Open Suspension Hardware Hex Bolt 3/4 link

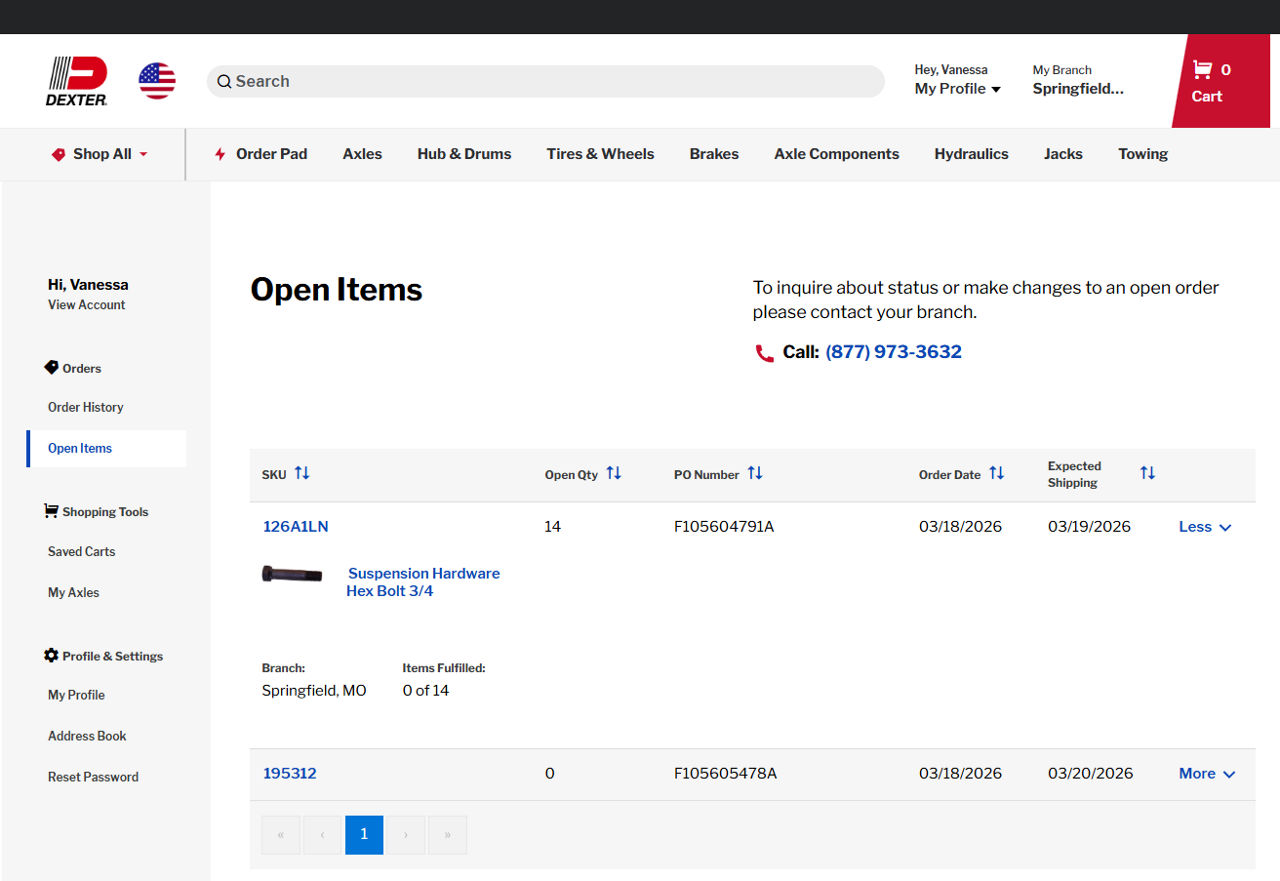tap(423, 582)
